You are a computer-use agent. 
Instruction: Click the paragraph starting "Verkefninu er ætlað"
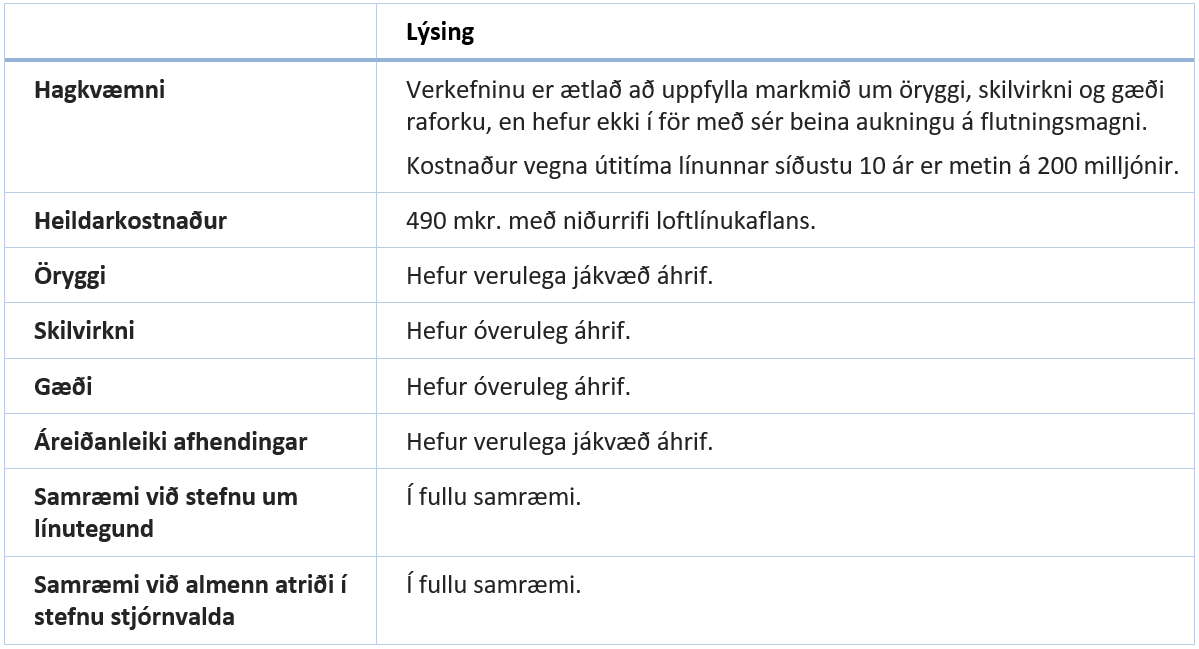pos(786,105)
